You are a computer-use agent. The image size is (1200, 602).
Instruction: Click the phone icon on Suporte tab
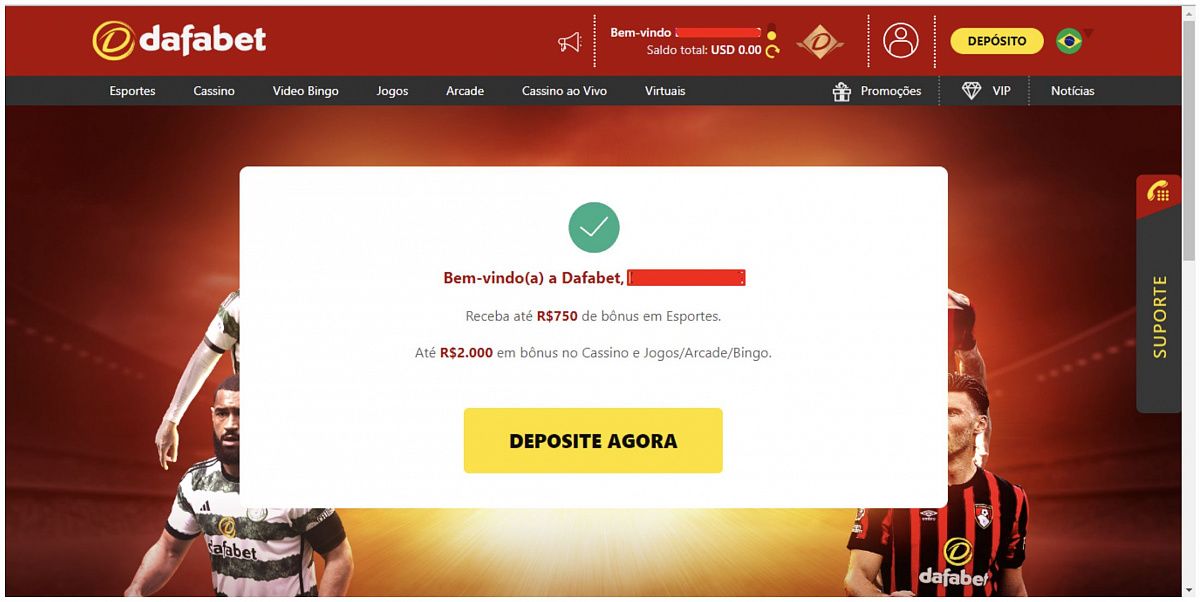tap(1158, 193)
